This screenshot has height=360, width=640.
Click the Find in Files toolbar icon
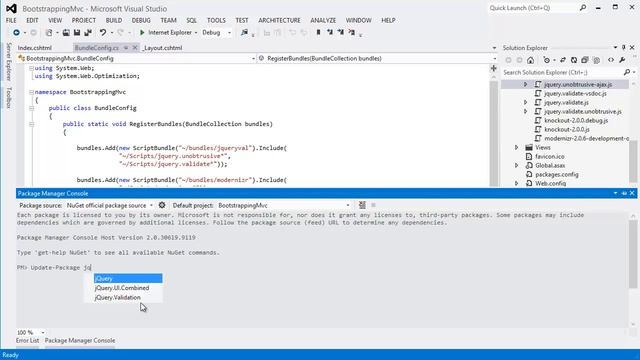click(244, 32)
